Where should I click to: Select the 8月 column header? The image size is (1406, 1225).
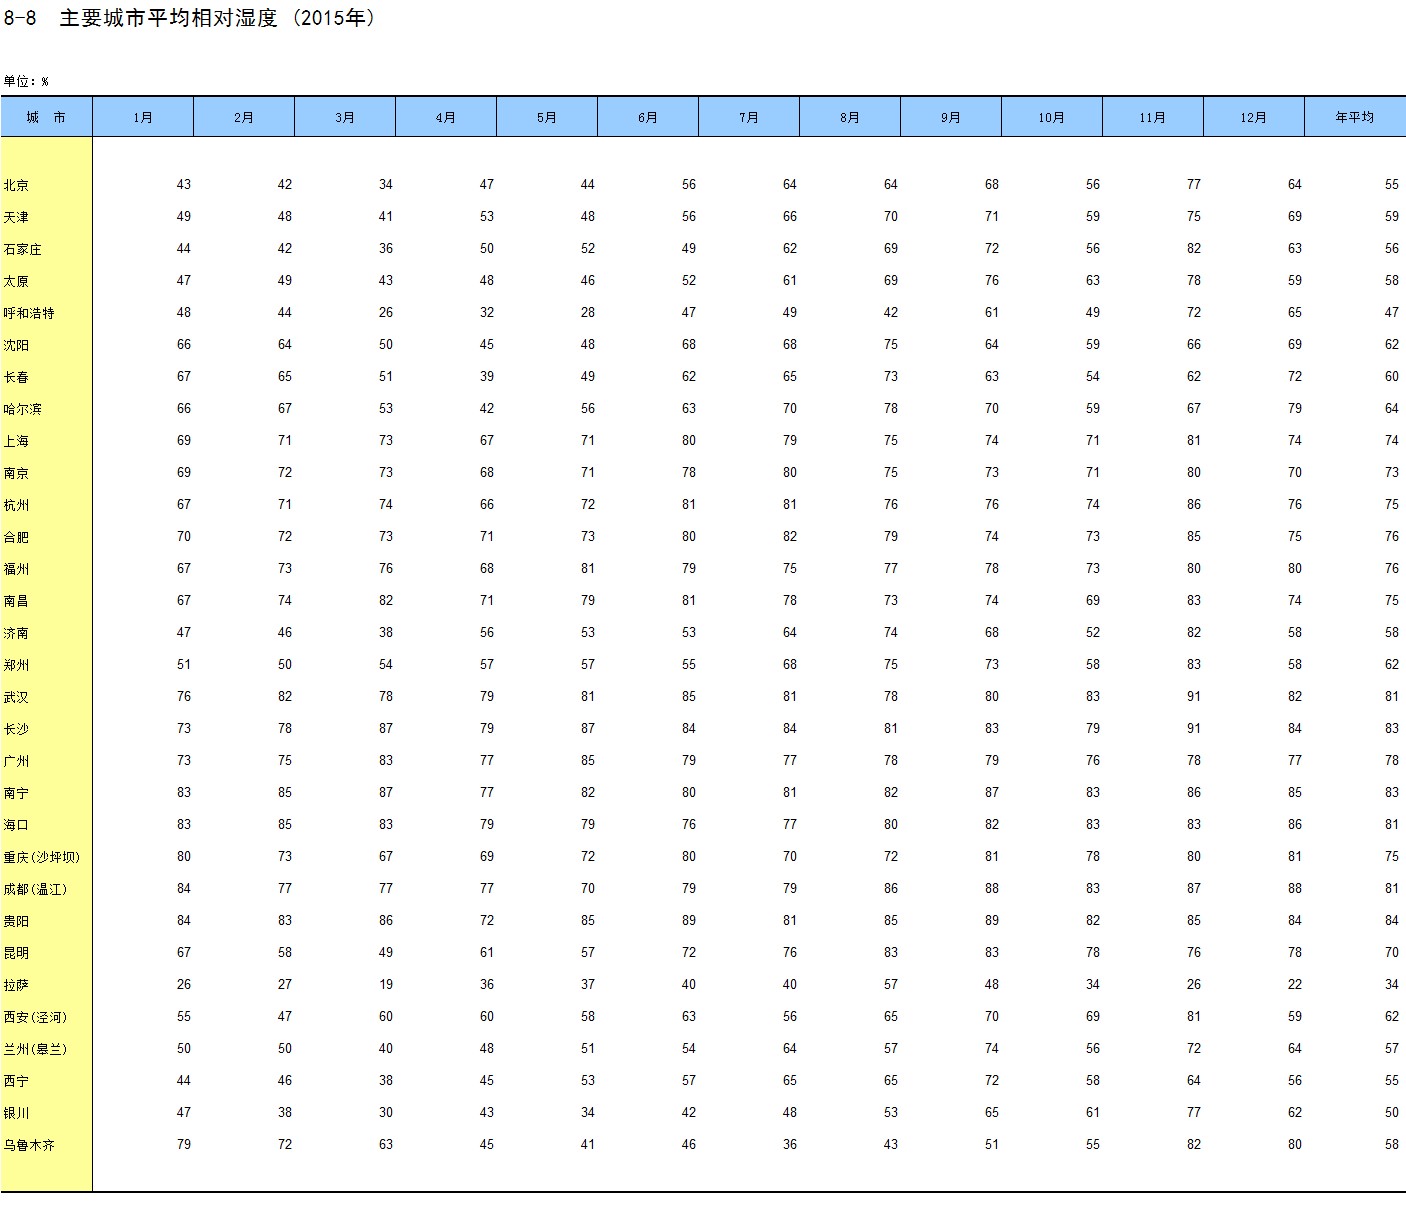pos(850,117)
